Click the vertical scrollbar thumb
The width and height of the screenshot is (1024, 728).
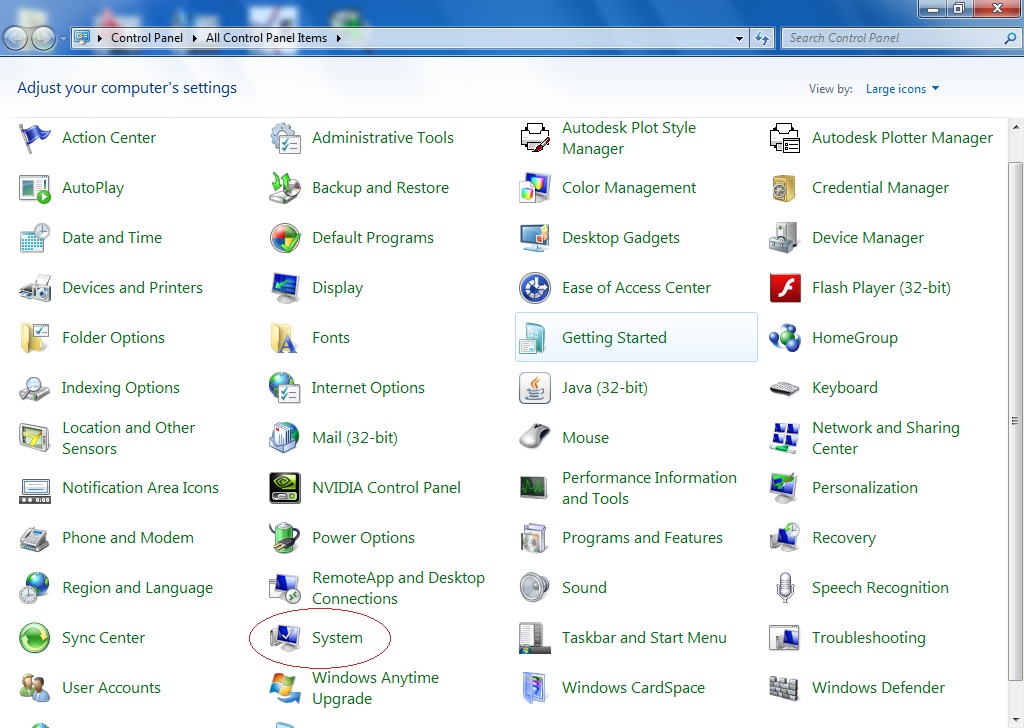(x=1016, y=420)
